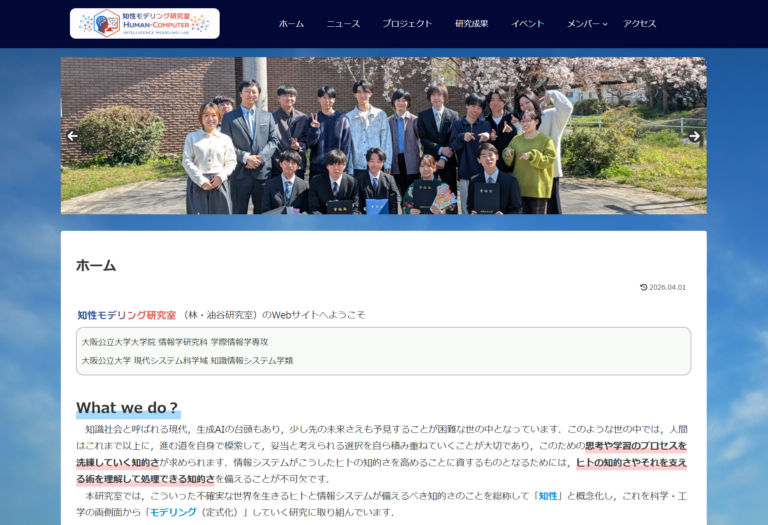Click the blue モデリング keyword

click(x=172, y=512)
